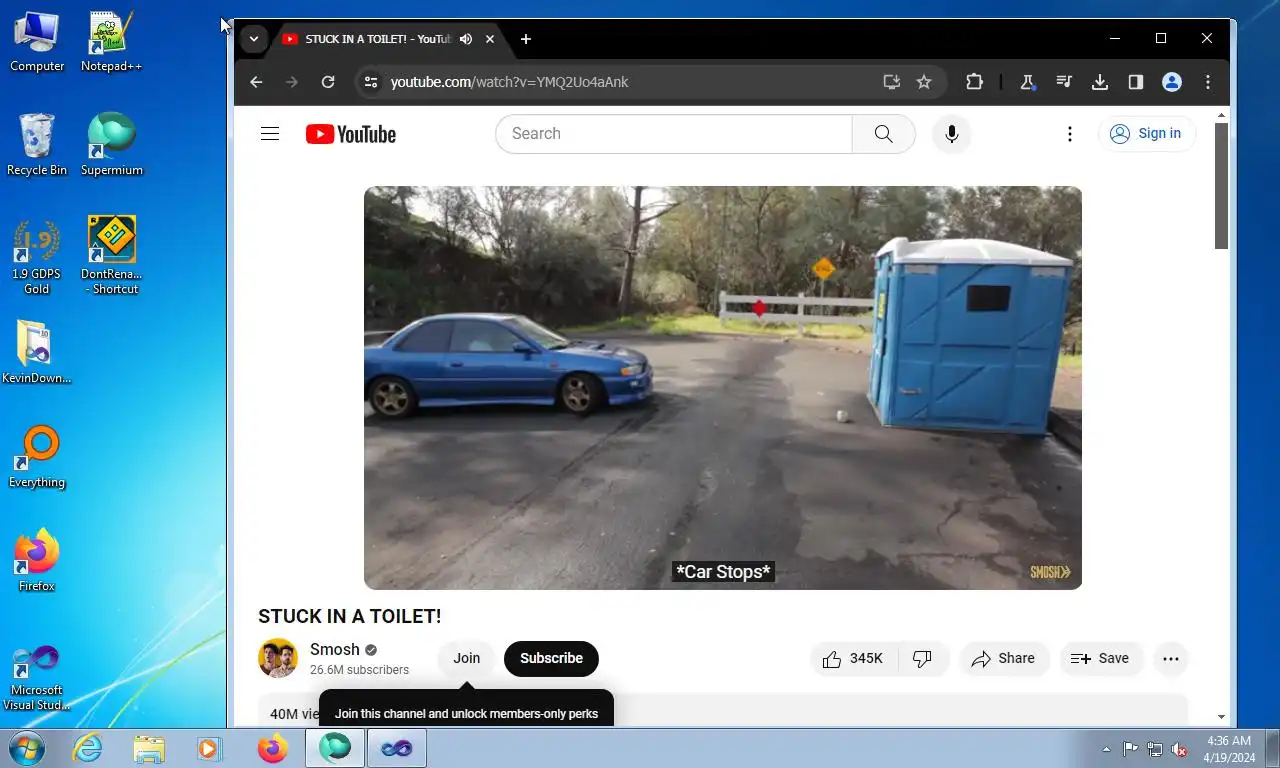This screenshot has width=1280, height=768.
Task: Toggle the side panel icon
Action: 1136,82
